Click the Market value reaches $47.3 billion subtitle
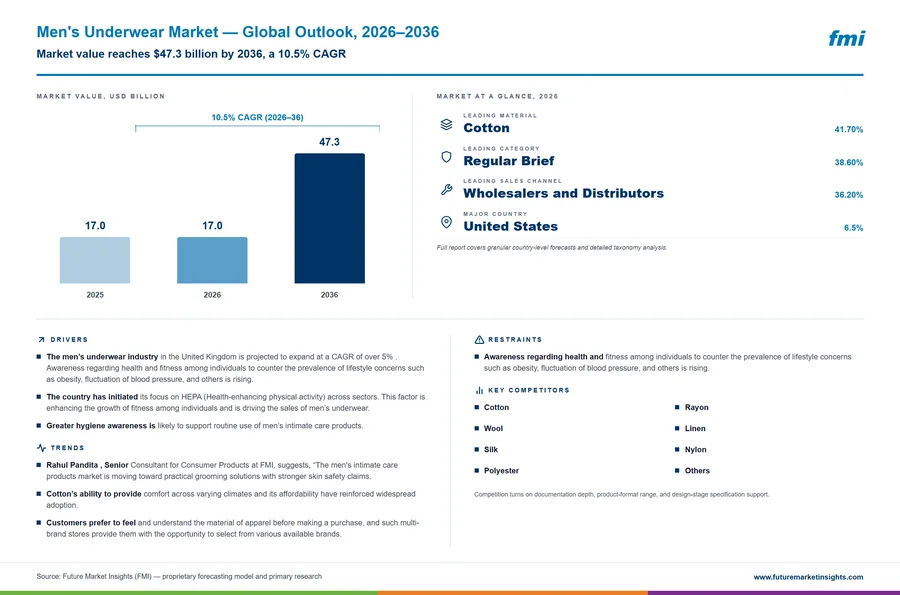Viewport: 900px width, 595px height. click(191, 54)
